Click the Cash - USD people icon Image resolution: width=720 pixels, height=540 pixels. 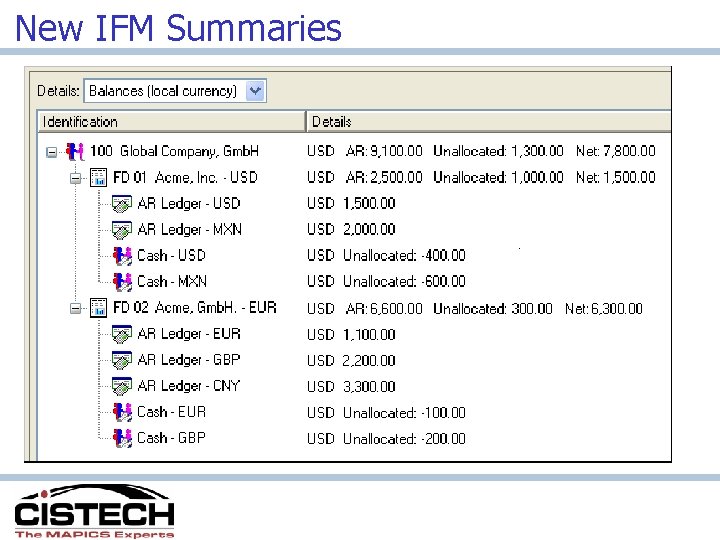tap(122, 256)
